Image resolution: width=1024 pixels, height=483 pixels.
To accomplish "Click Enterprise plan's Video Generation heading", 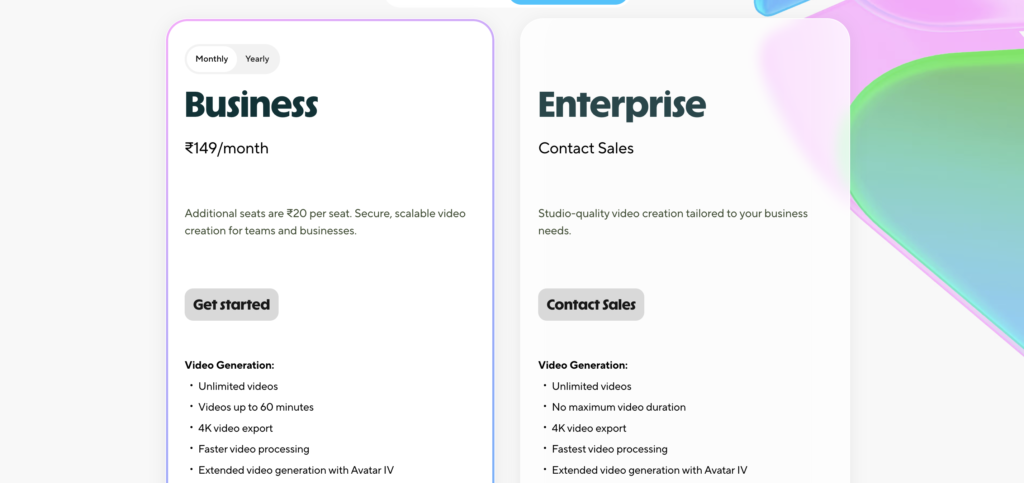I will pyautogui.click(x=583, y=365).
